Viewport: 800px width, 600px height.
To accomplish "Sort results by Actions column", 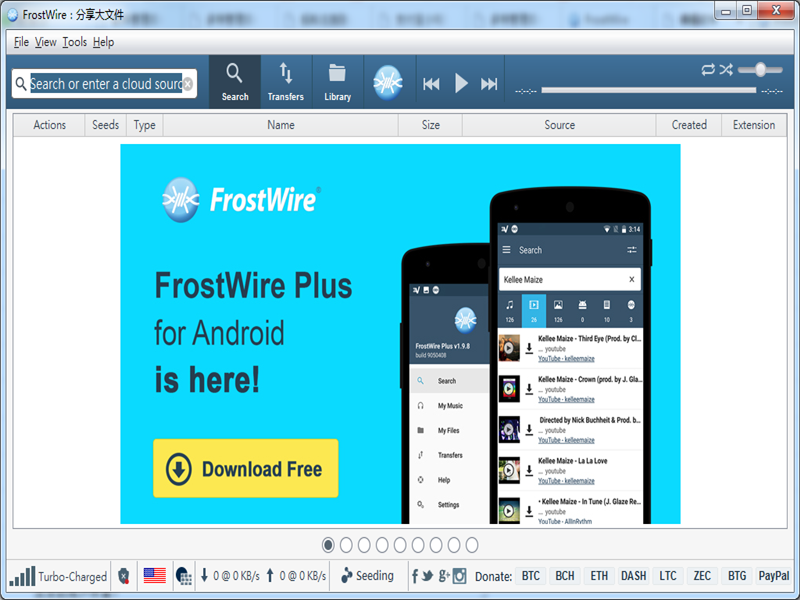I will [x=49, y=125].
